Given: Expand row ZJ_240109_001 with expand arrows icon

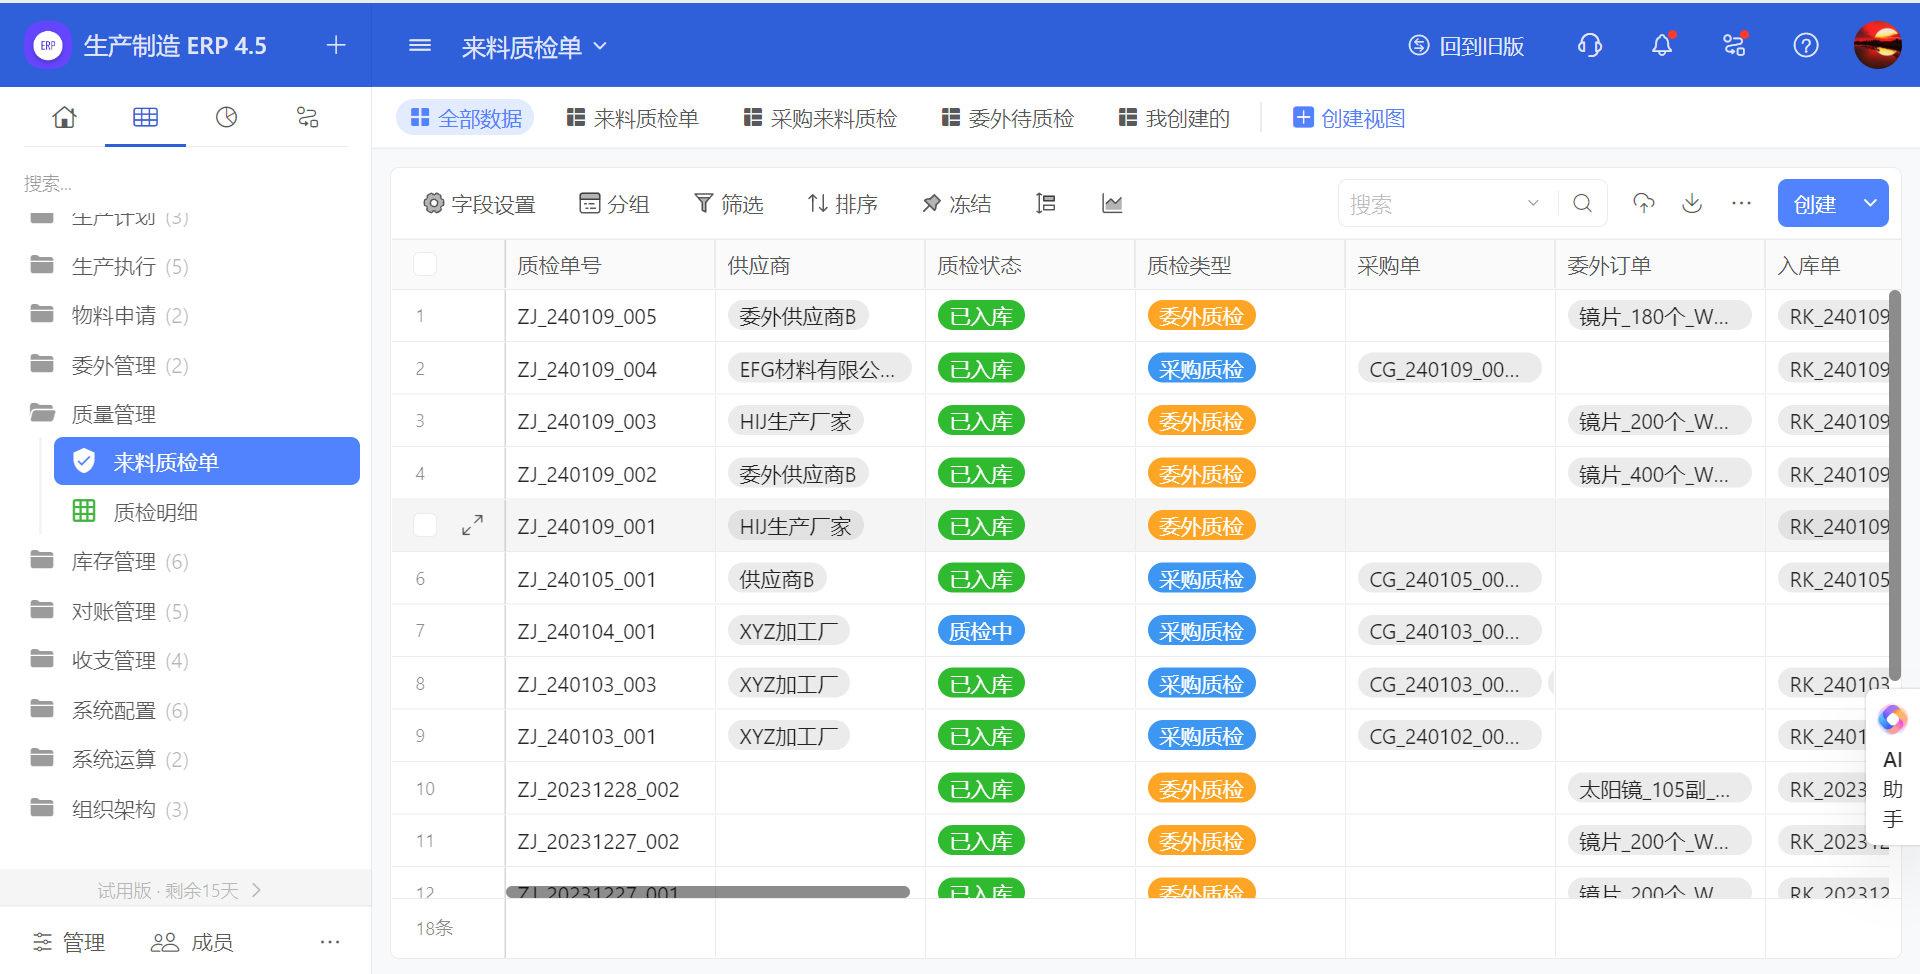Looking at the screenshot, I should (472, 525).
